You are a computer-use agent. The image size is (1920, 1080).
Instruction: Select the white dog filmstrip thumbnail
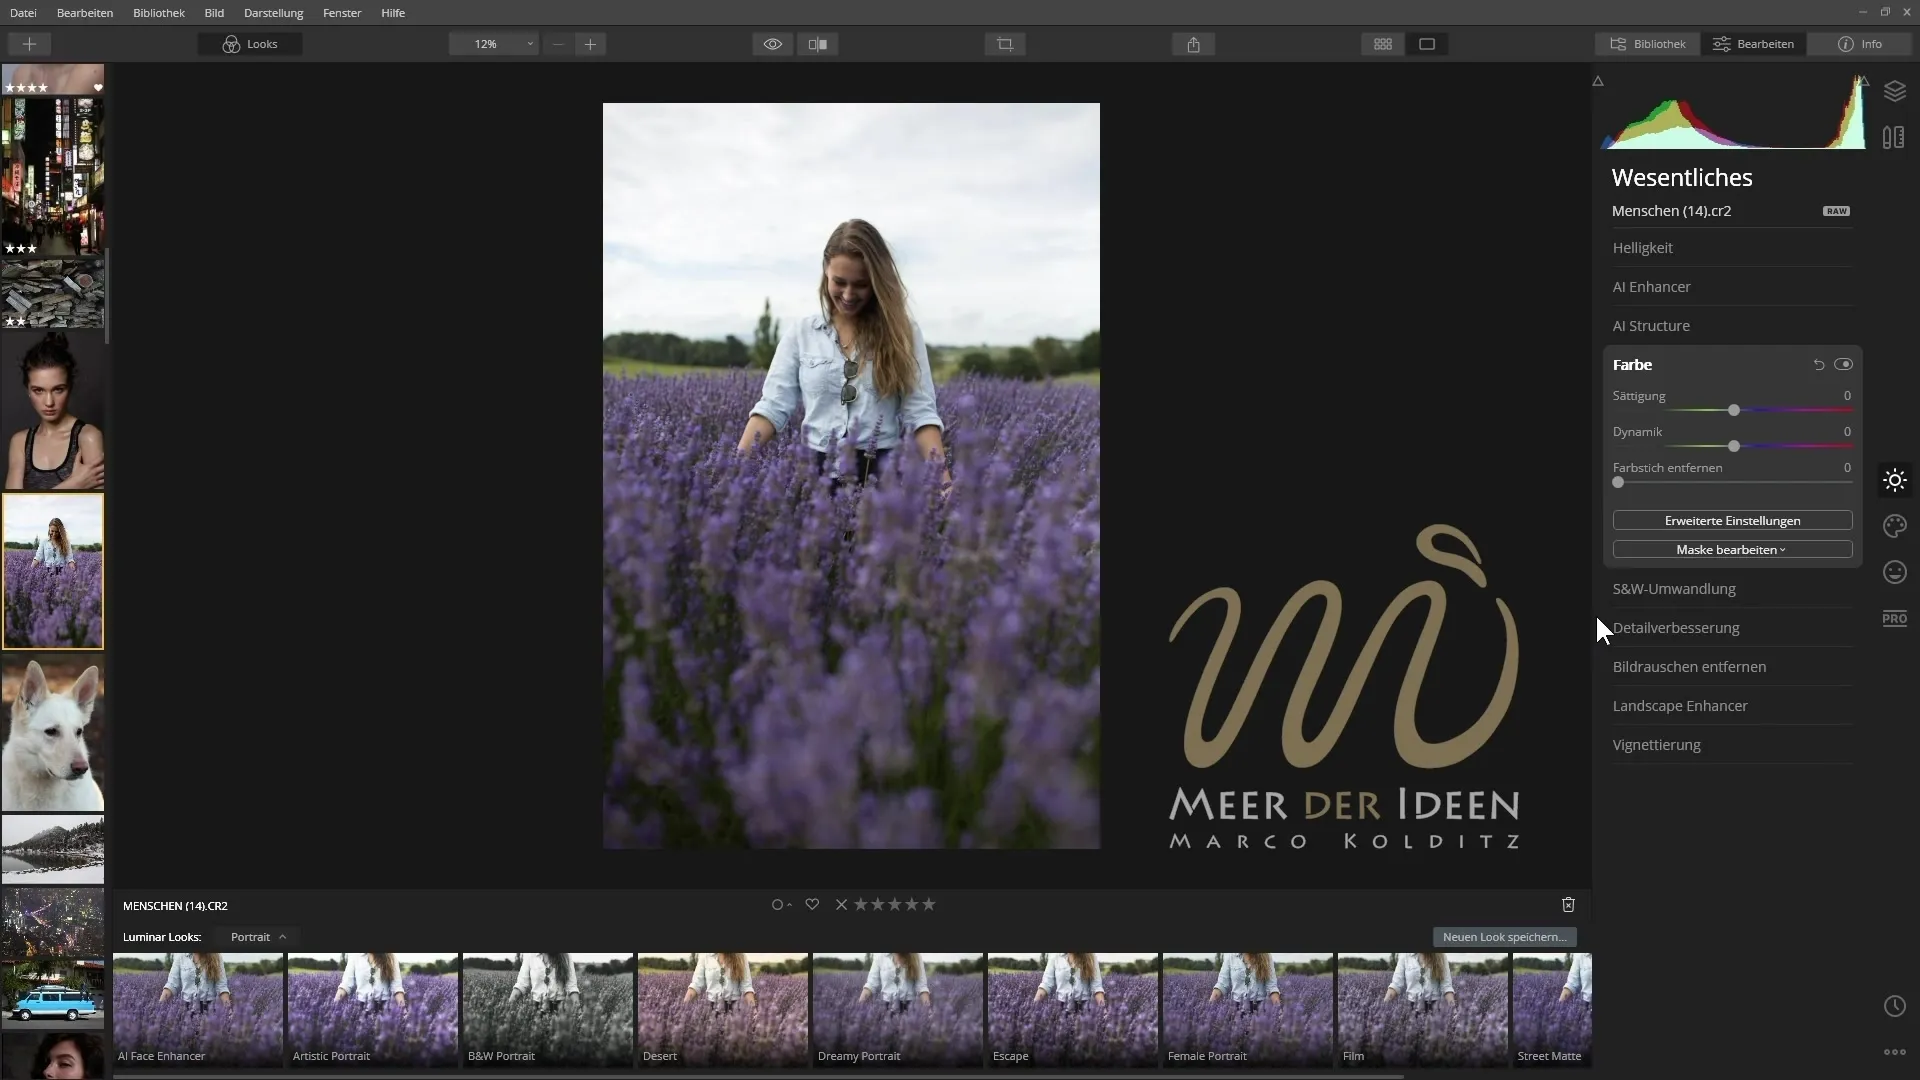[x=53, y=733]
